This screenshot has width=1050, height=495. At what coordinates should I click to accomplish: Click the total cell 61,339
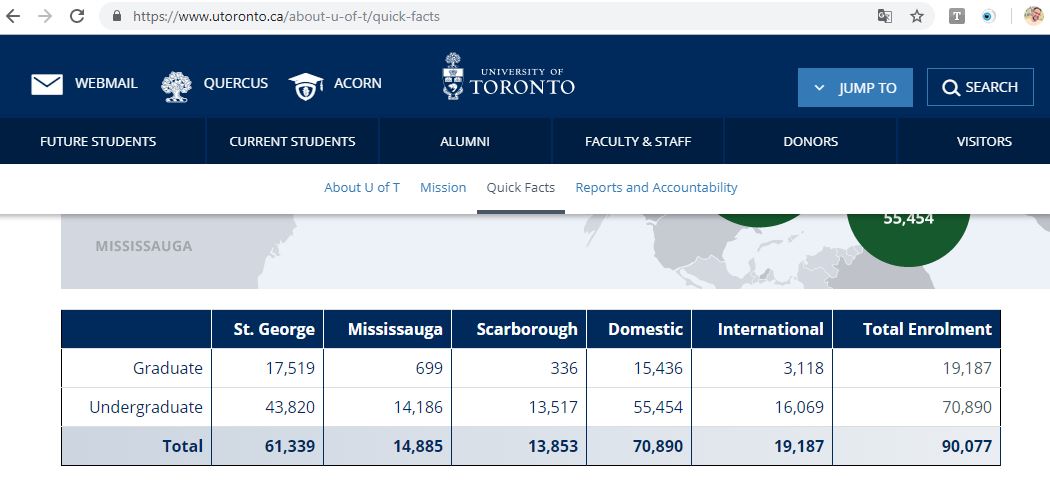pos(289,446)
